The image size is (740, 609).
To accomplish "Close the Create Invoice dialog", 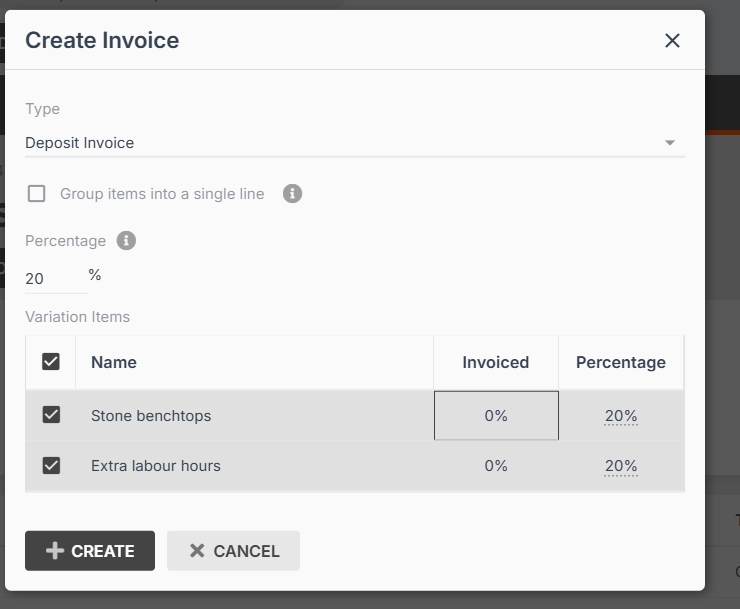I will click(x=672, y=41).
